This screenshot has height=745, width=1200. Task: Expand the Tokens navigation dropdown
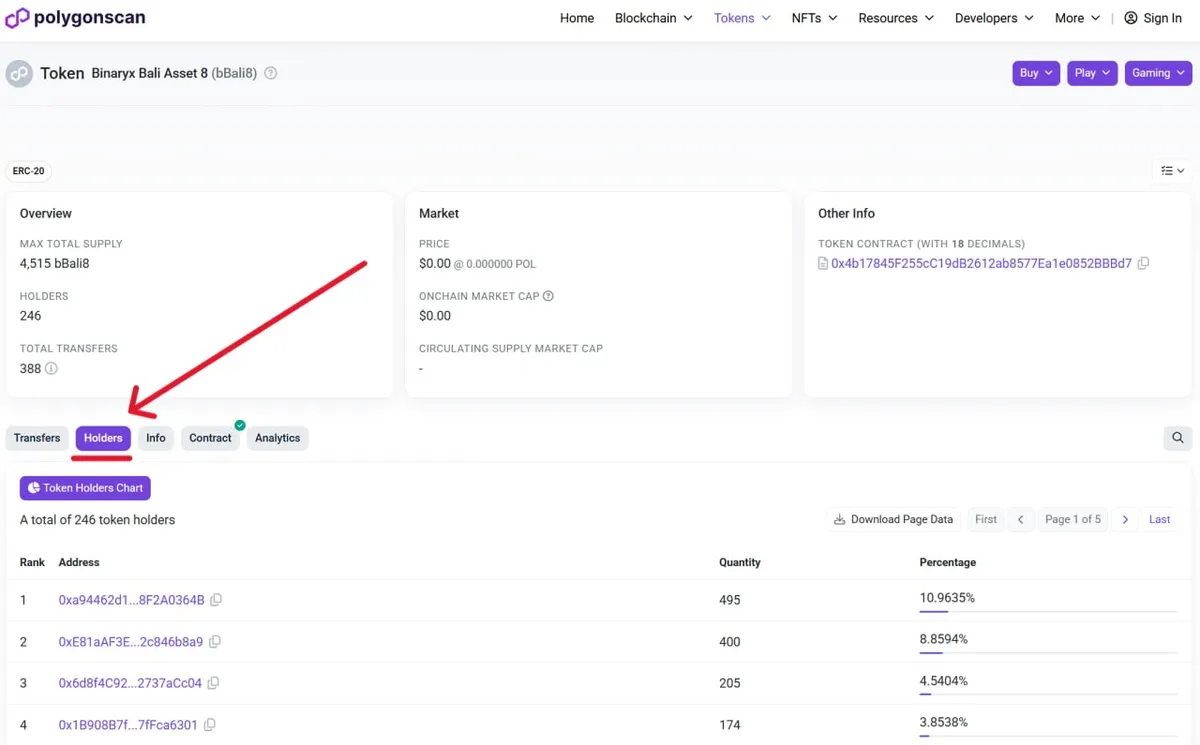(741, 17)
